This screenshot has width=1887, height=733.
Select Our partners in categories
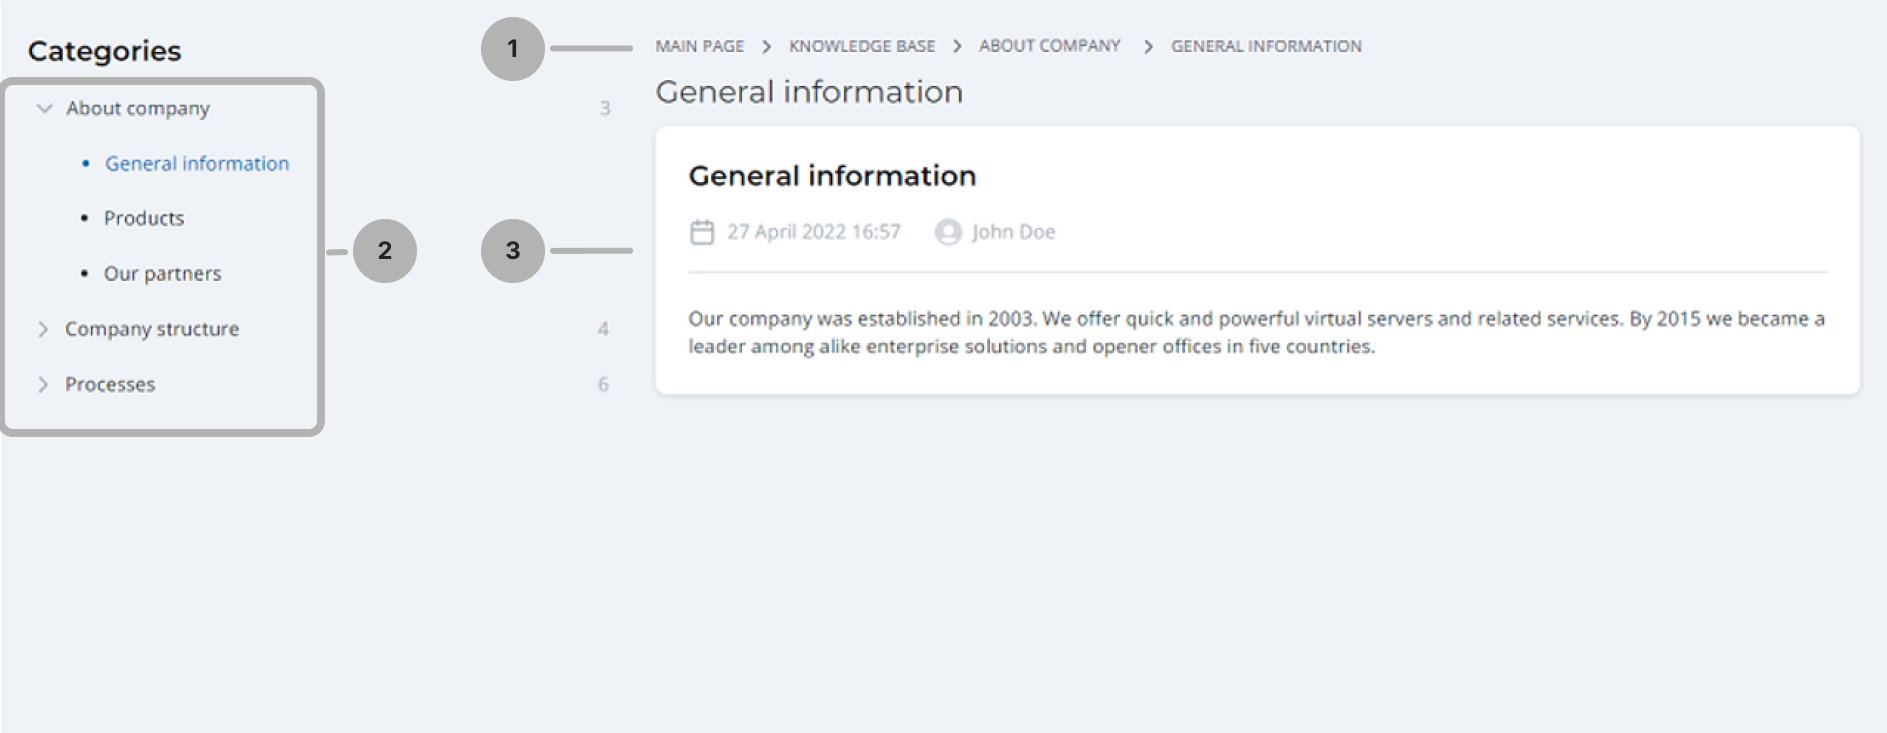point(162,273)
